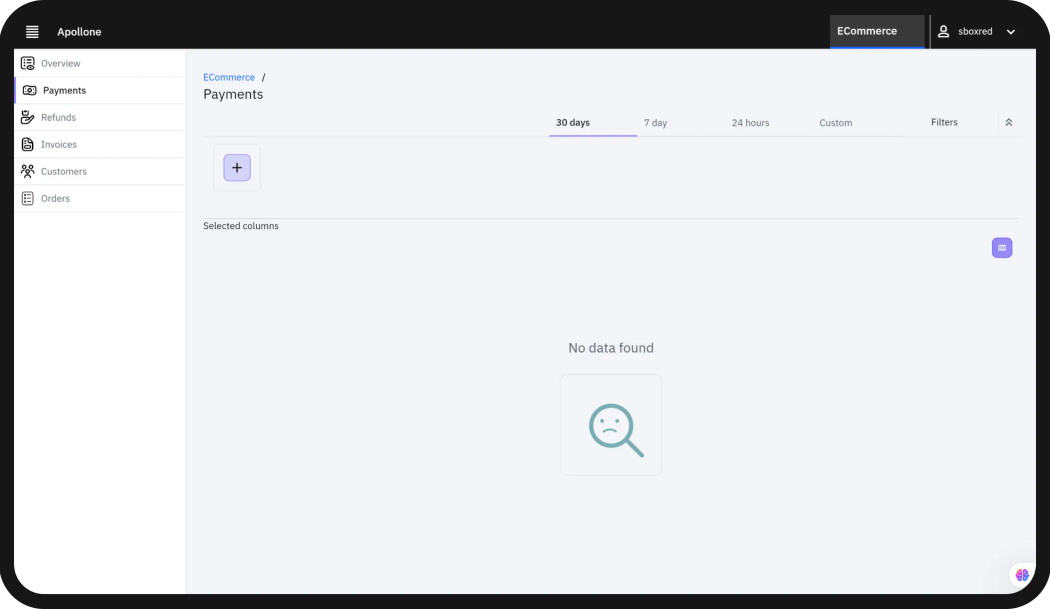Screen dimensions: 1050x609
Task: Open Refunds via its hand icon
Action: tap(27, 117)
